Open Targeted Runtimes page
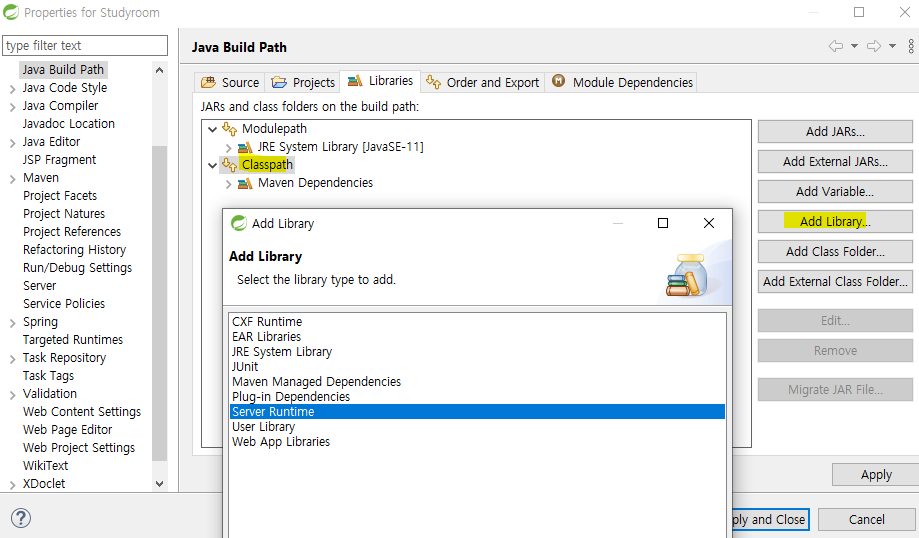This screenshot has width=919, height=538. point(73,340)
